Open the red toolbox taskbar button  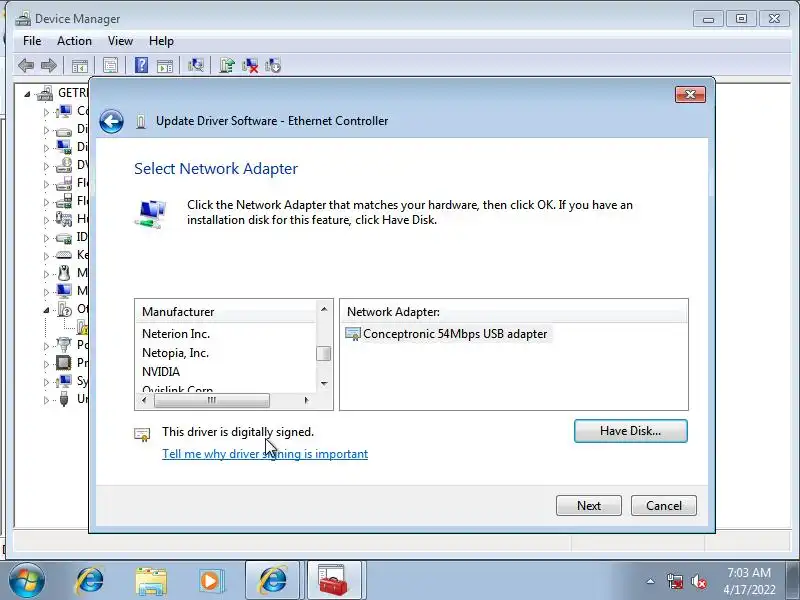click(x=334, y=581)
